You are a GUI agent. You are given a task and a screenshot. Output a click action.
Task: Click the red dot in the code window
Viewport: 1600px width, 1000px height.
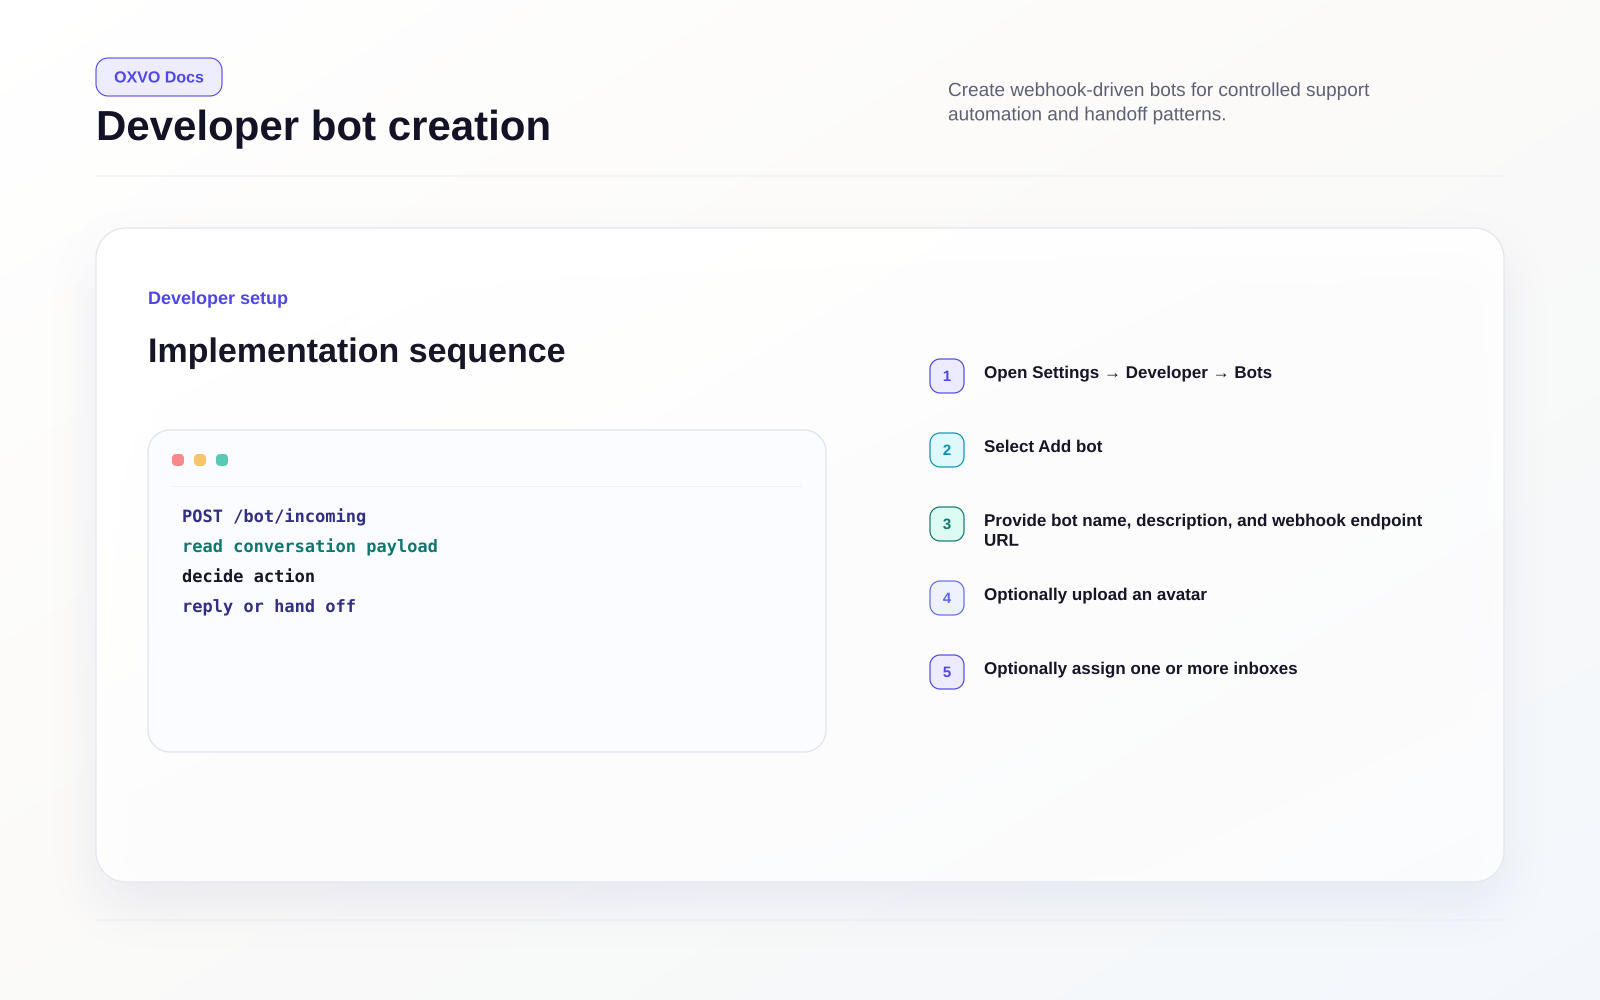pos(178,460)
